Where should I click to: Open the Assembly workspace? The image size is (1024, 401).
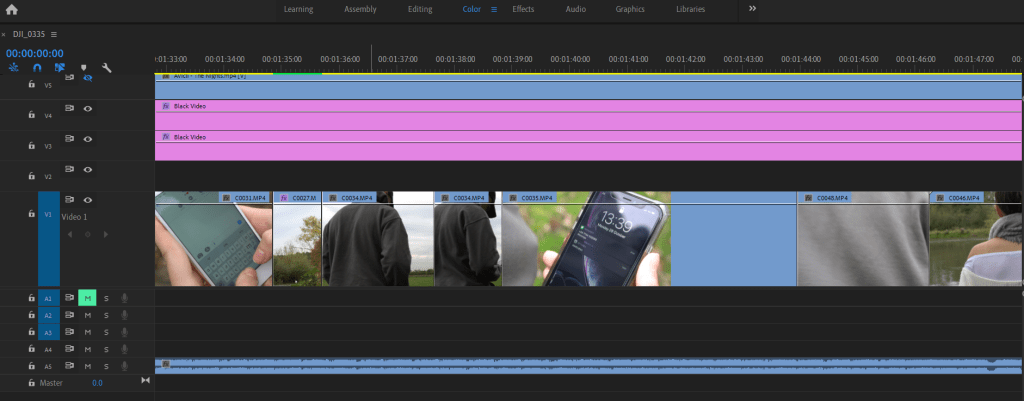(x=360, y=9)
